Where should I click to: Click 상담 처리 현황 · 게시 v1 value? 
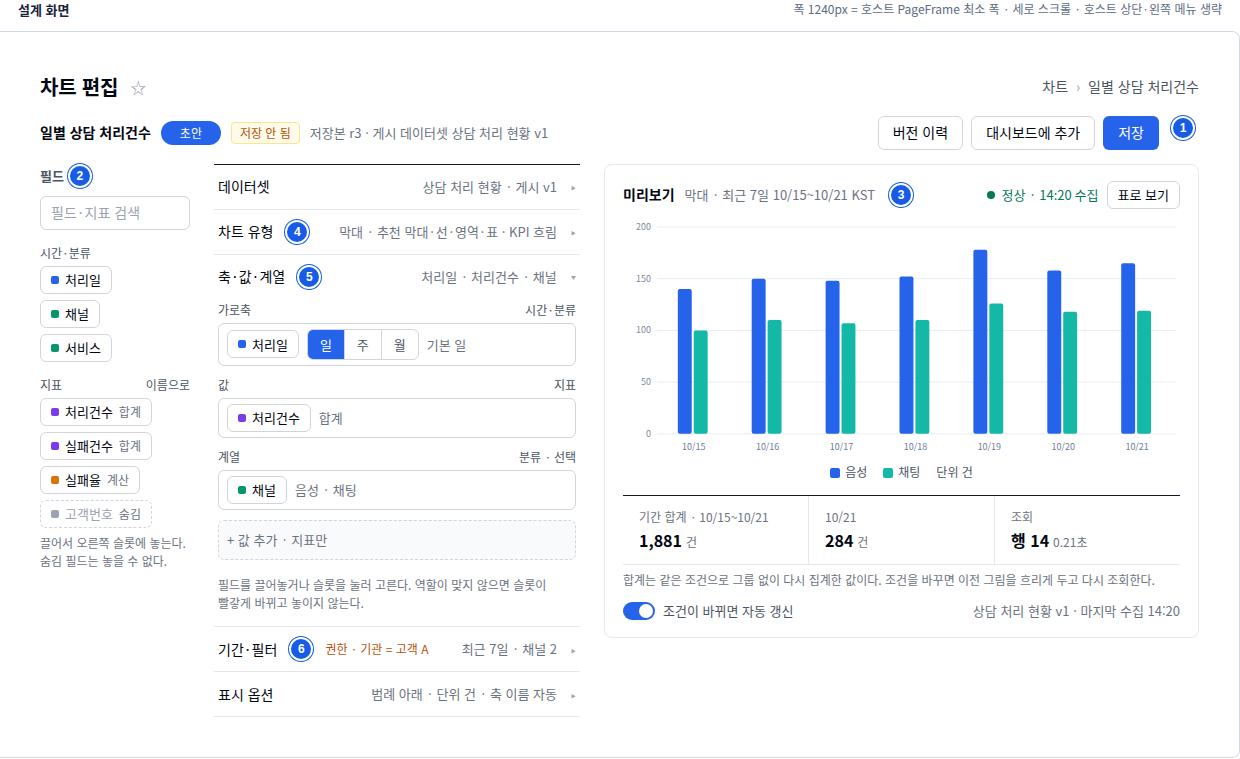point(489,187)
